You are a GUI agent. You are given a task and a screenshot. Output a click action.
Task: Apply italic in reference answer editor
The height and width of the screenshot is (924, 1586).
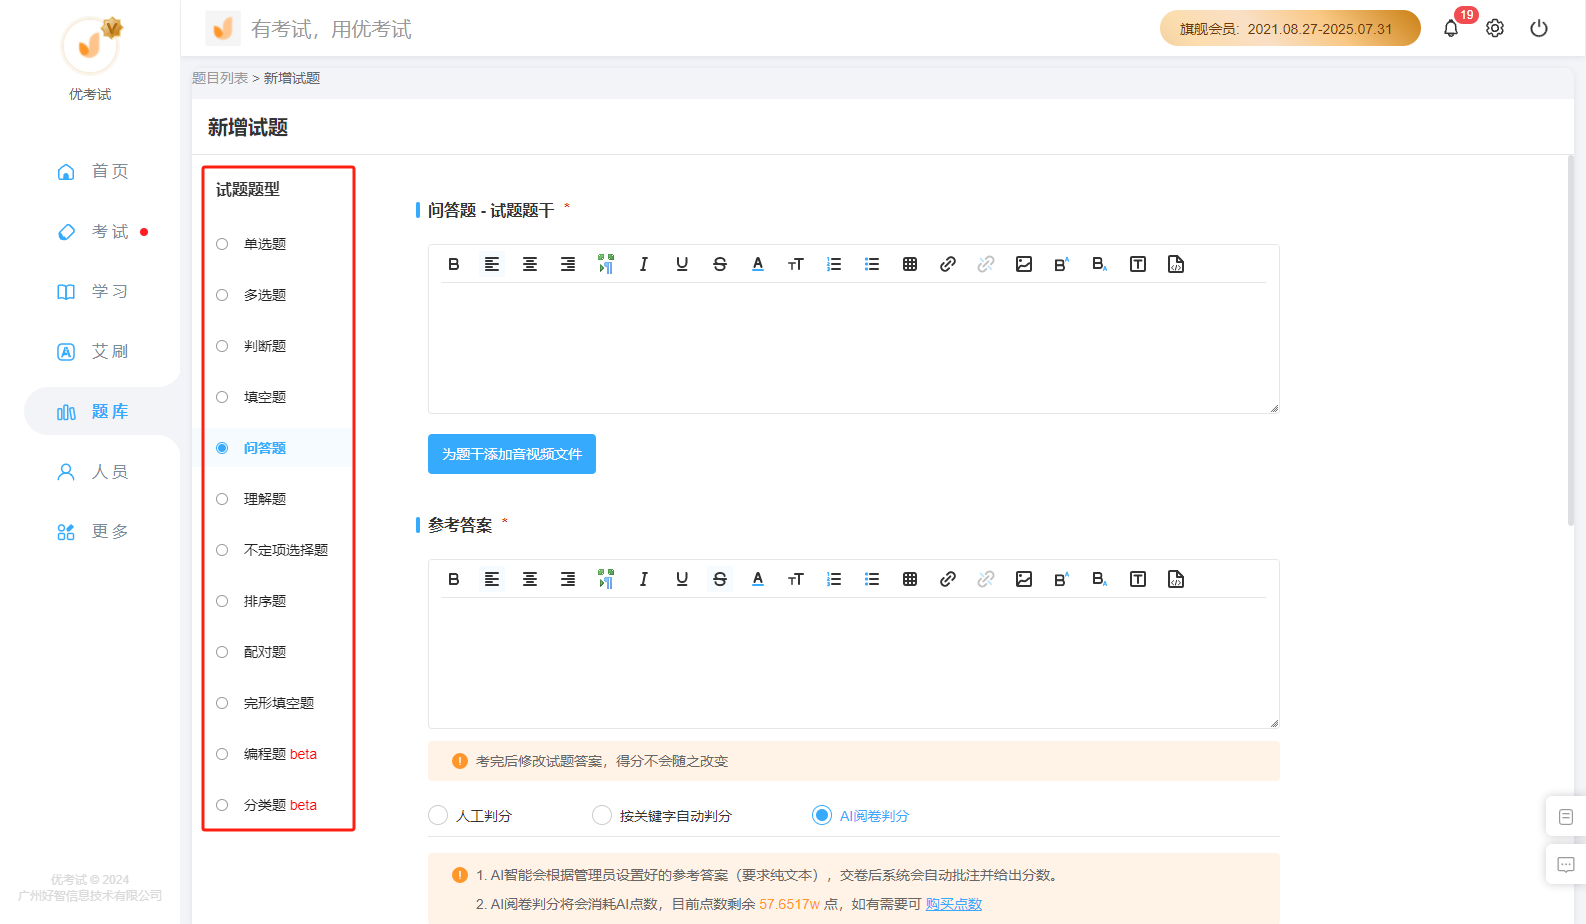click(x=644, y=579)
